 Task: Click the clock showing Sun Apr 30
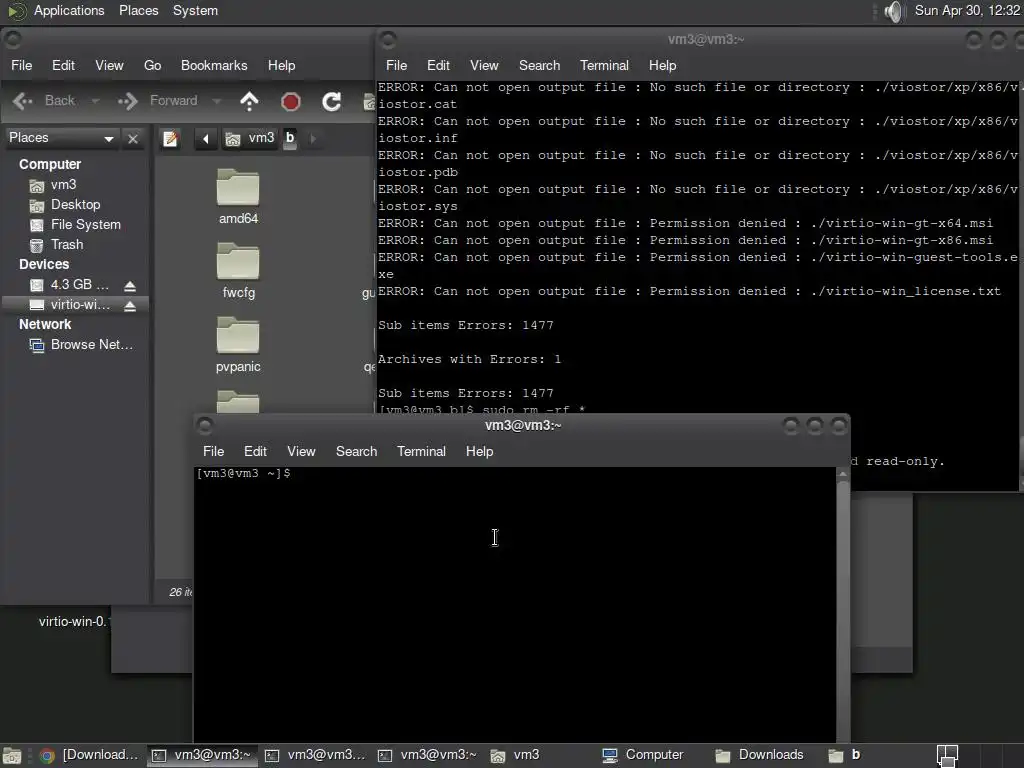click(x=967, y=10)
